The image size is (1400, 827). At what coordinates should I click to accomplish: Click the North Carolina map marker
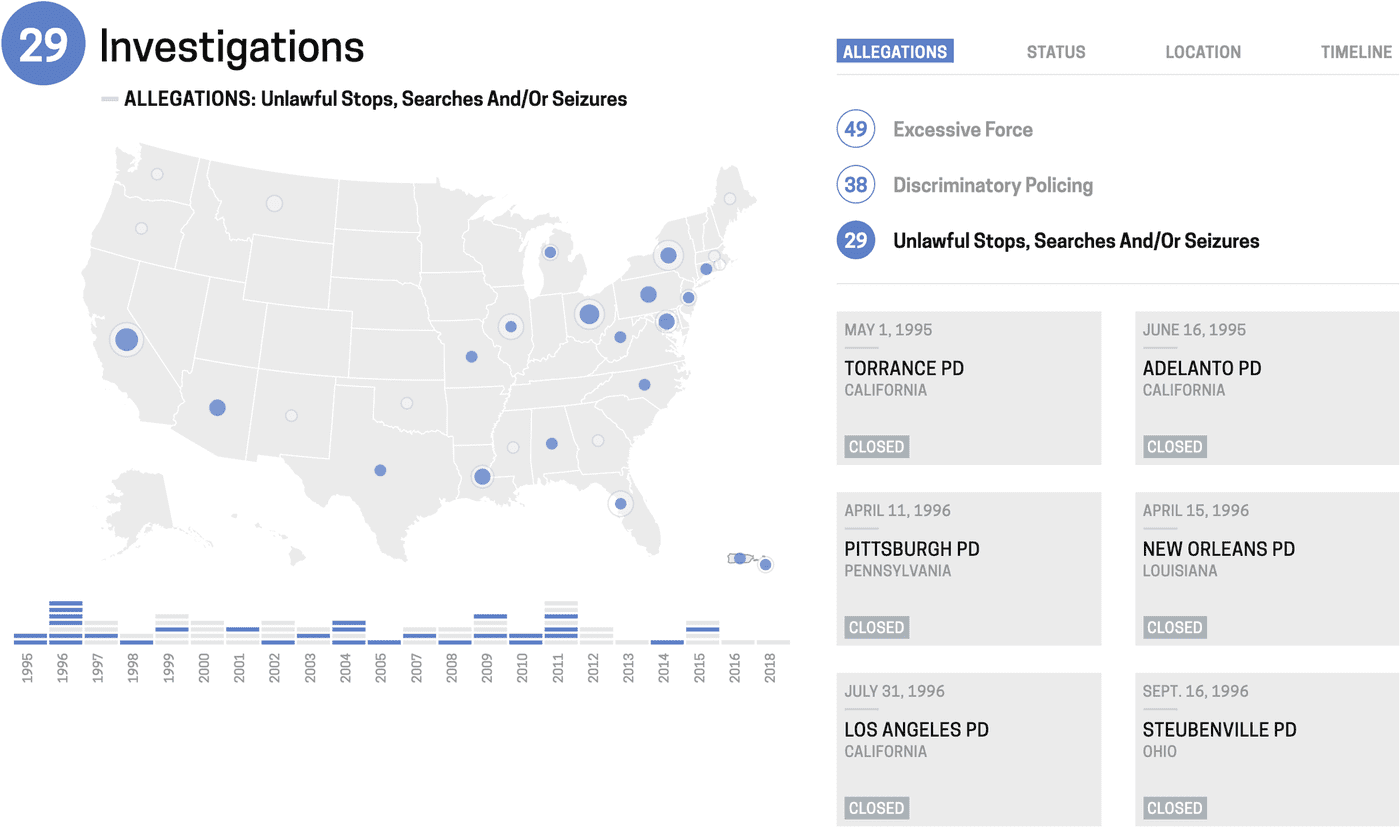tap(644, 384)
